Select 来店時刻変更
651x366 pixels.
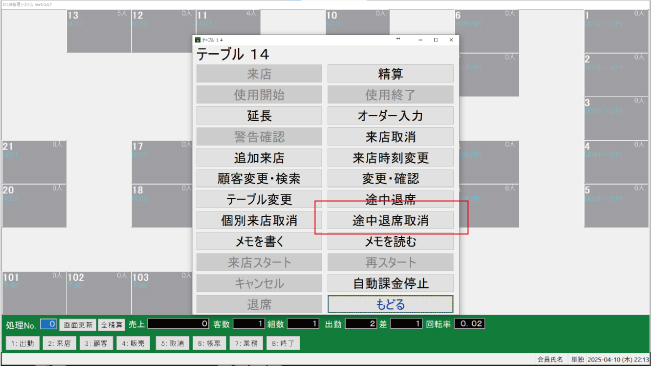coord(390,158)
